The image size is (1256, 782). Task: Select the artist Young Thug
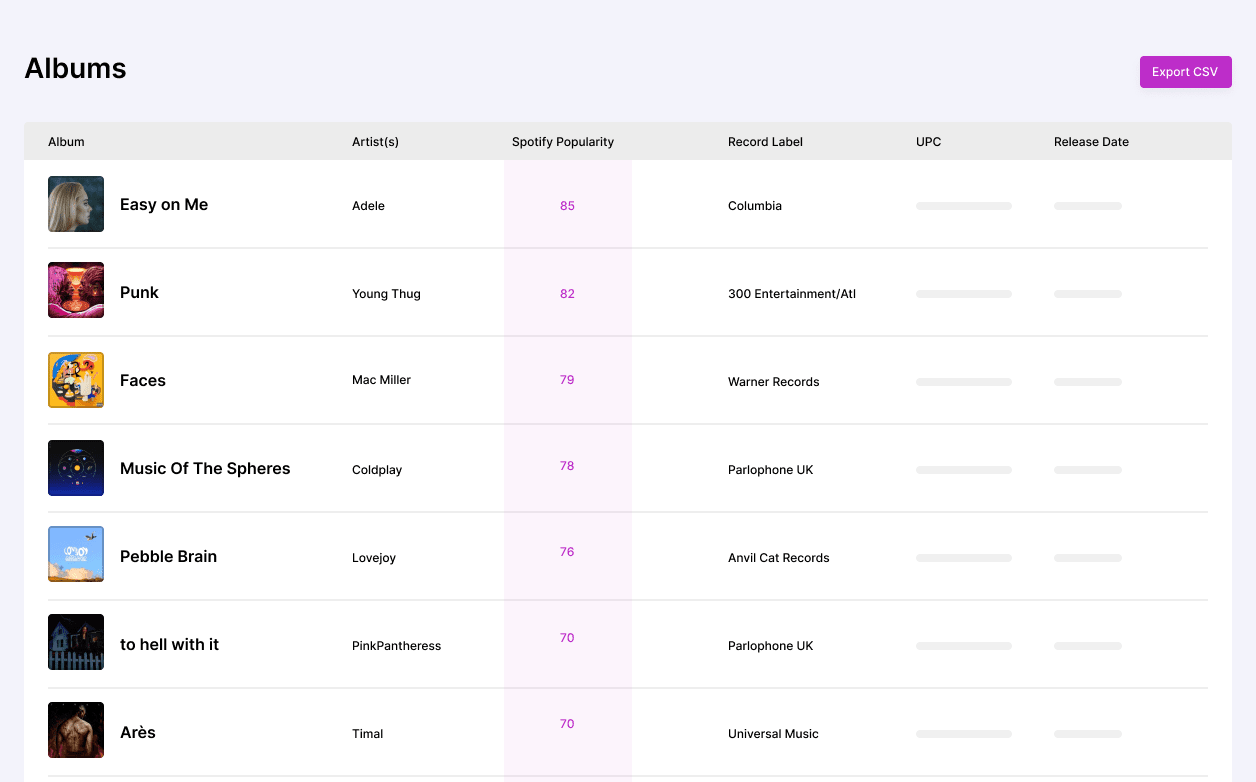pyautogui.click(x=386, y=294)
